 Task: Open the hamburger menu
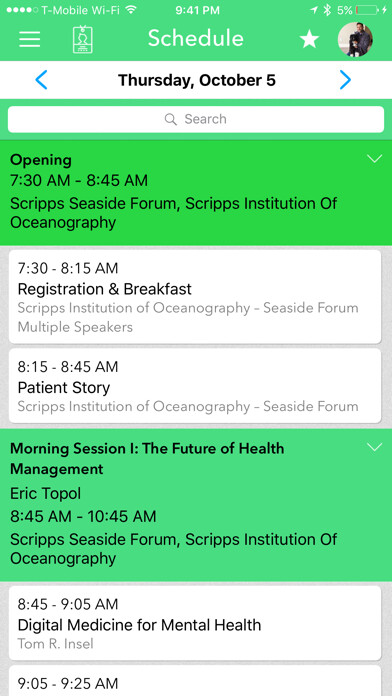30,40
